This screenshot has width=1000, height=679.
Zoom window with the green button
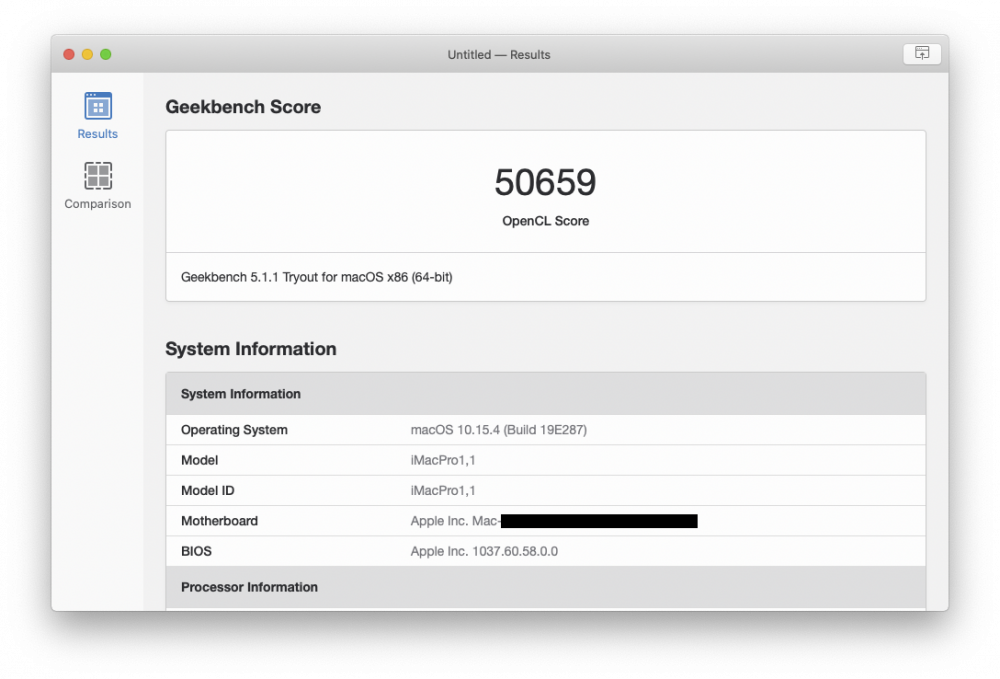pos(106,54)
